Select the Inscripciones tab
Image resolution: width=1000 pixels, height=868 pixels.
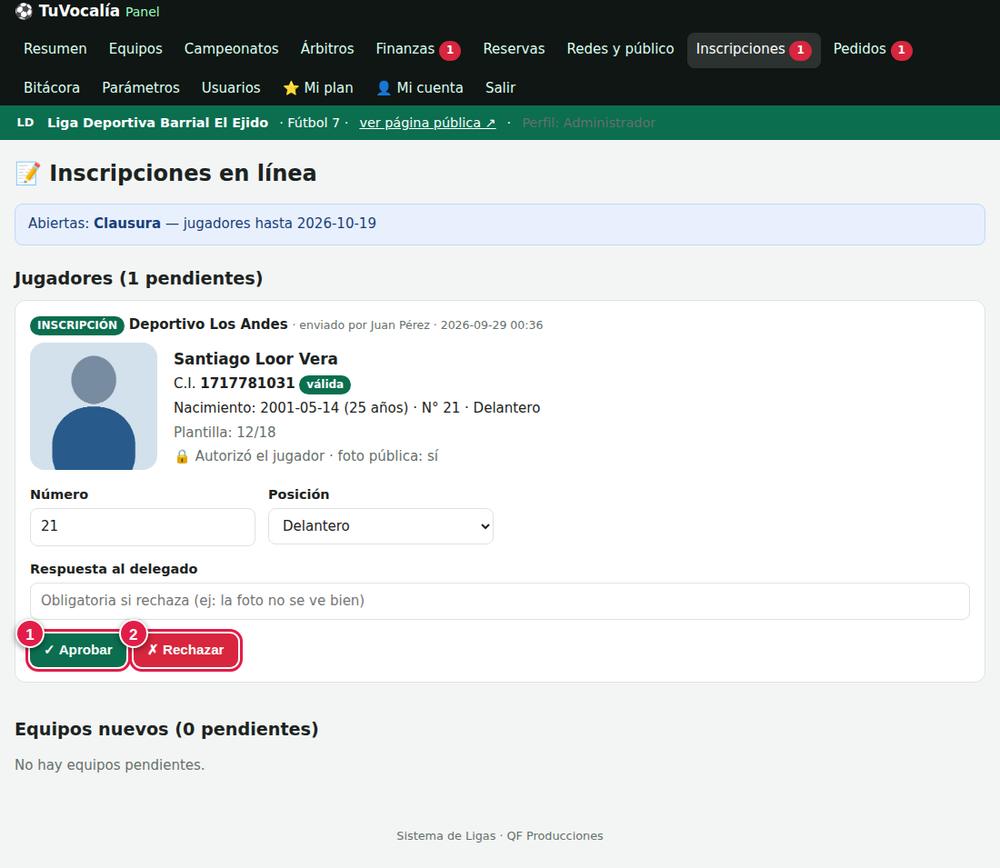click(753, 49)
